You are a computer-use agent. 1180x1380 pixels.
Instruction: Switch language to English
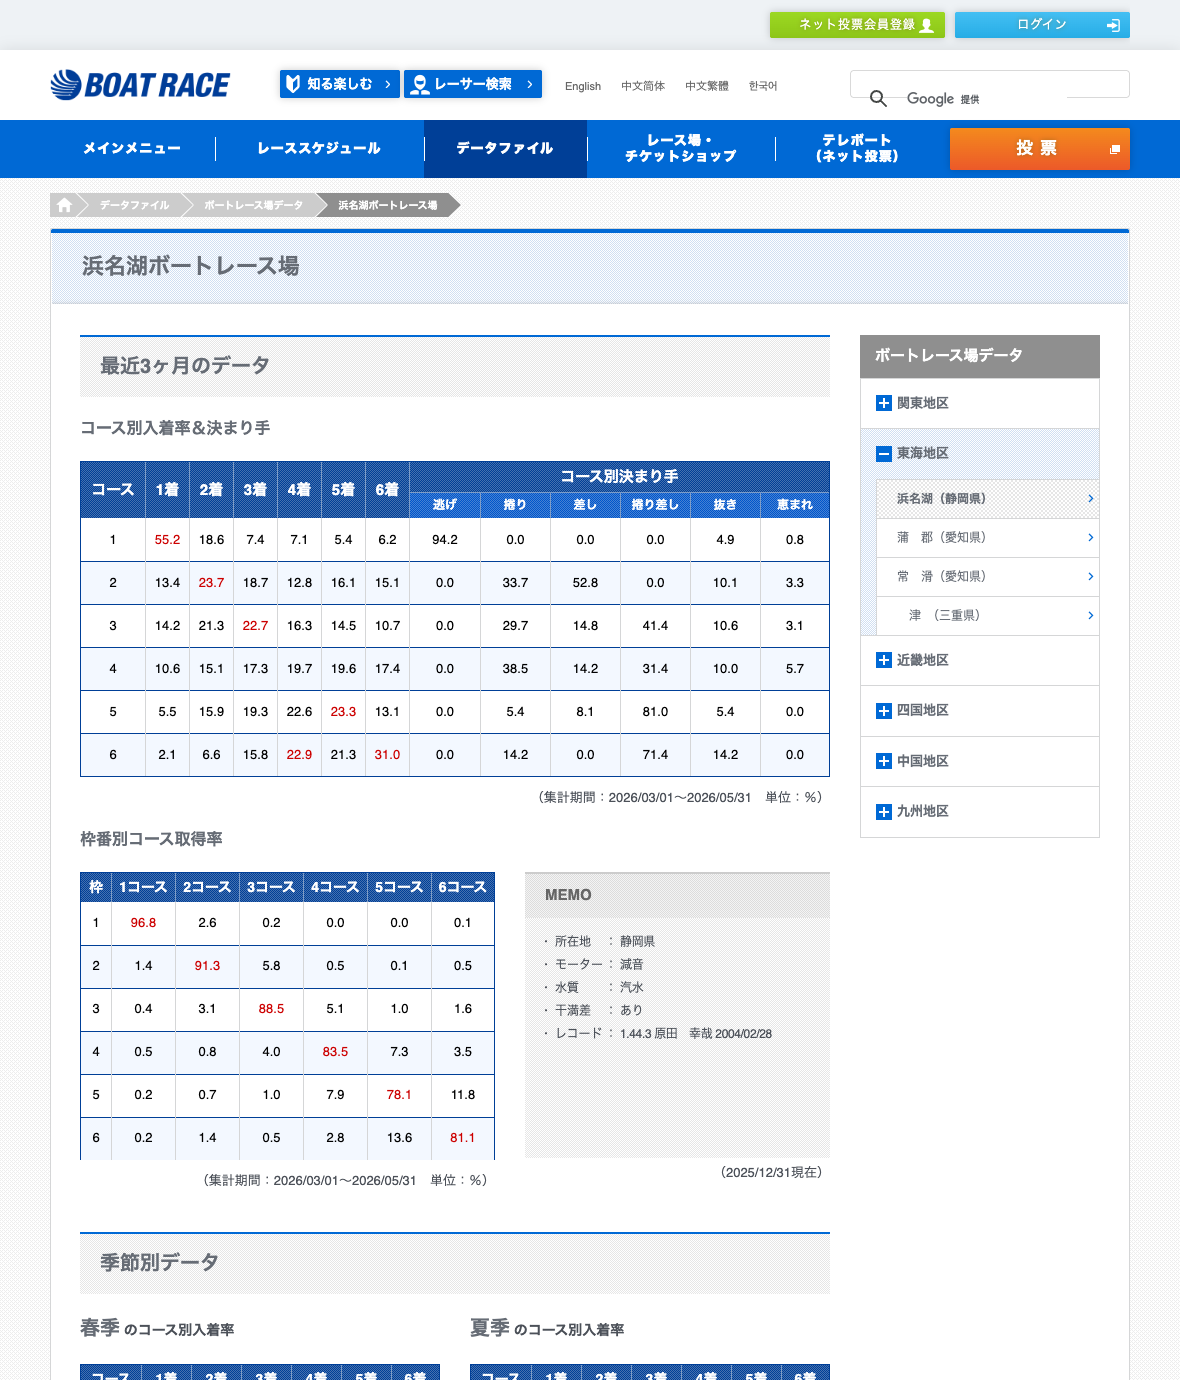pos(583,86)
